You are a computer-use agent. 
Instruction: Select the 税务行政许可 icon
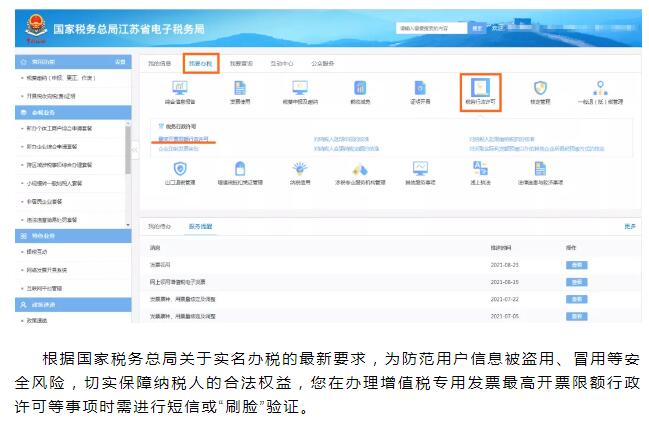[481, 87]
